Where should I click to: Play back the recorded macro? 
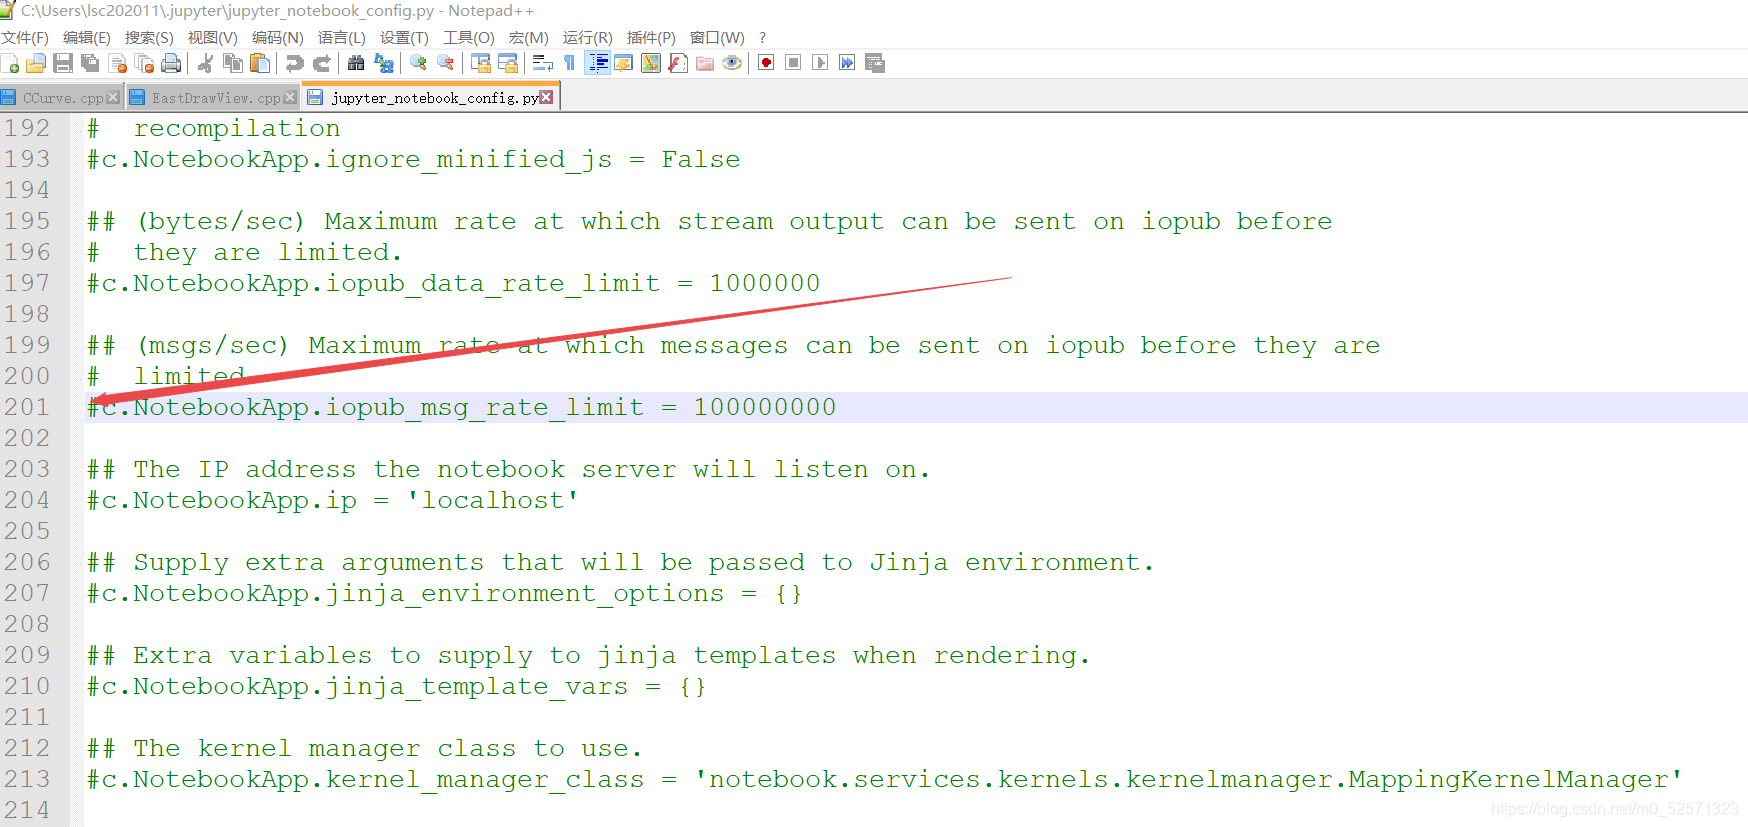(x=820, y=63)
